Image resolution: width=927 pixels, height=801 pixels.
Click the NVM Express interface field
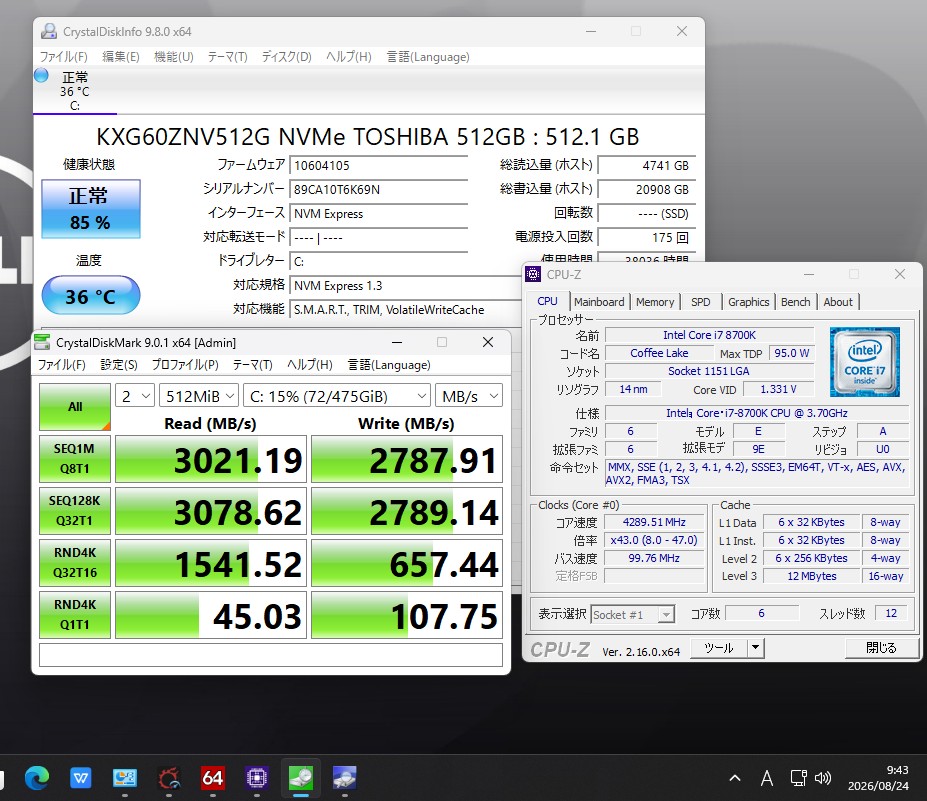click(378, 214)
